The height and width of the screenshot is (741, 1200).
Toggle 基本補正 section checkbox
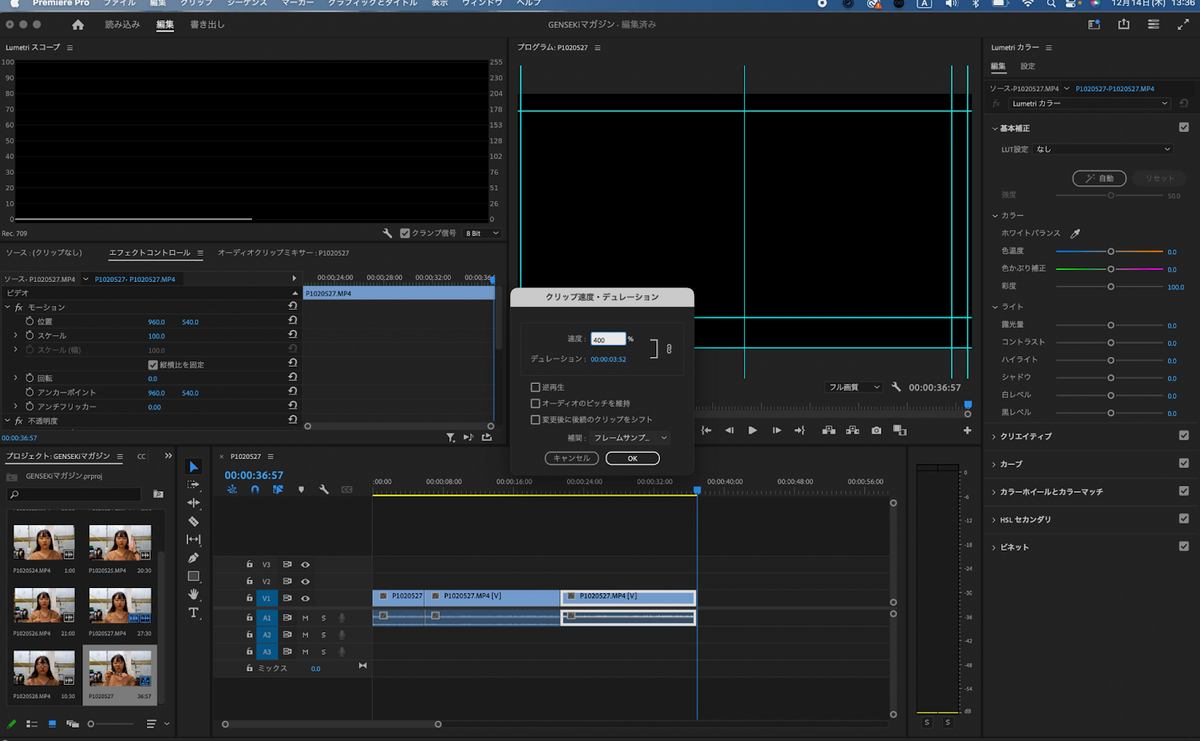(x=1184, y=128)
